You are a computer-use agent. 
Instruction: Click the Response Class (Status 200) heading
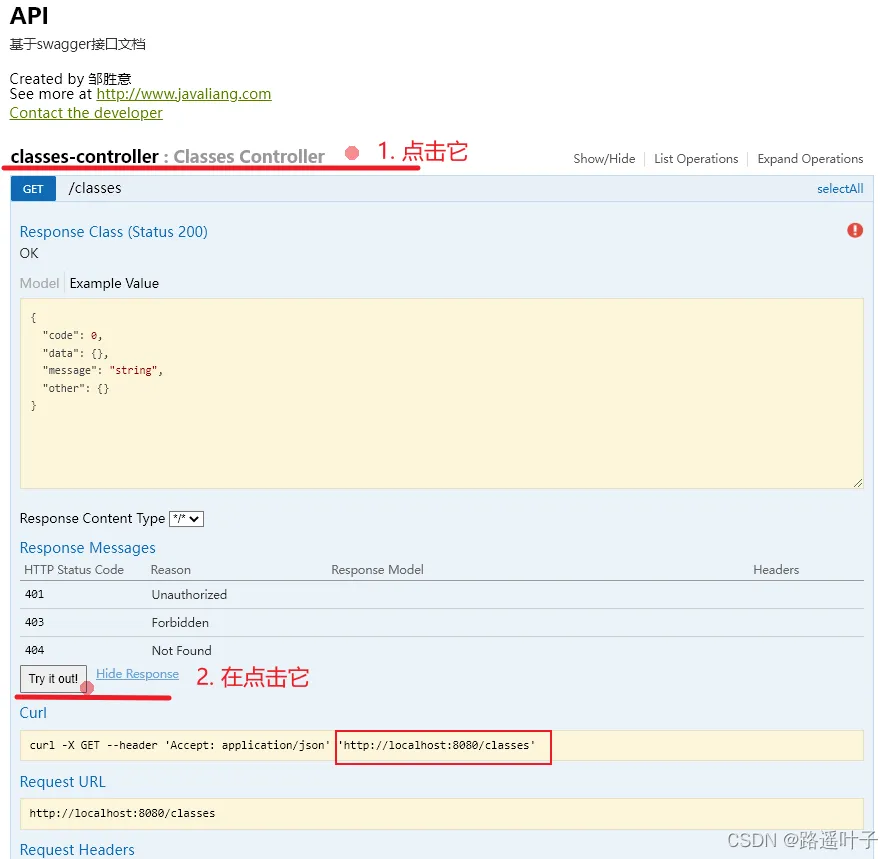click(x=113, y=232)
